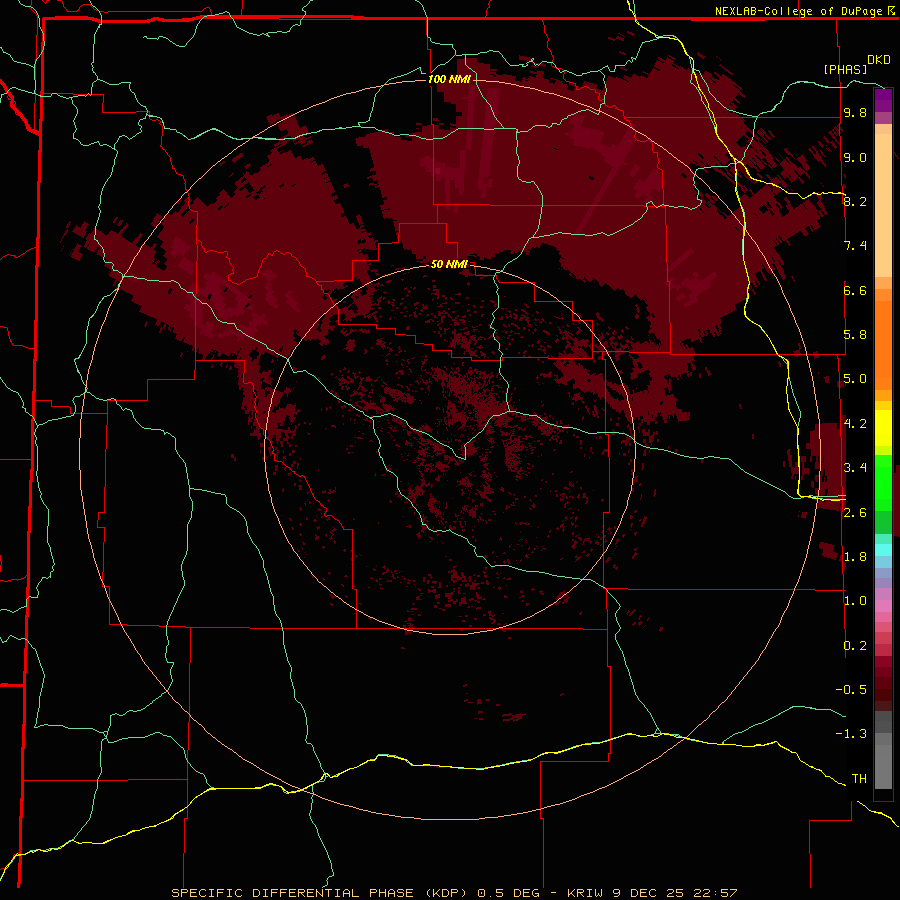The width and height of the screenshot is (900, 900).
Task: Select the 2.6 scale value
Action: pos(855,513)
